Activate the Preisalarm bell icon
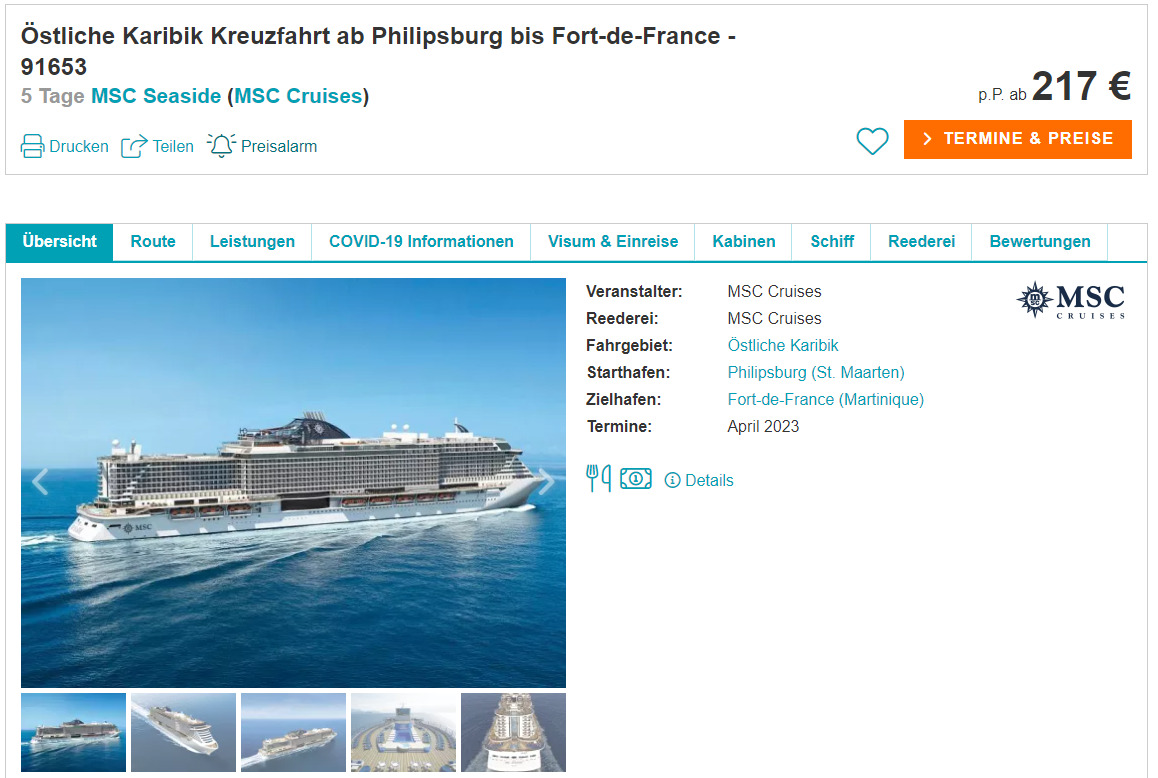 [221, 145]
